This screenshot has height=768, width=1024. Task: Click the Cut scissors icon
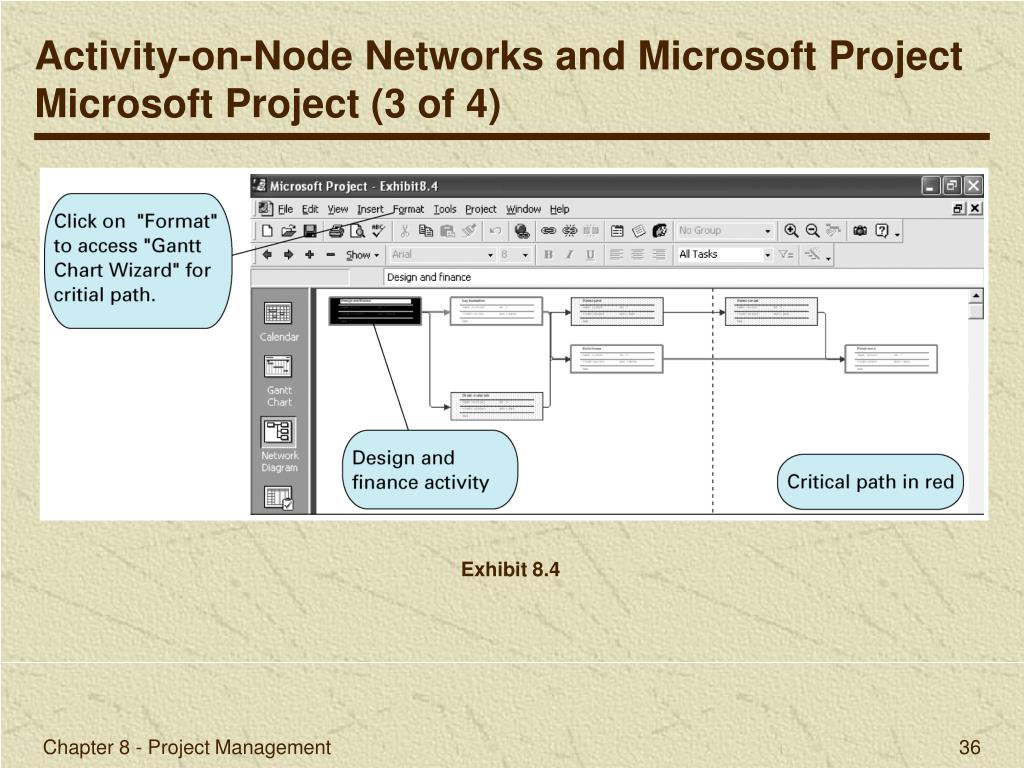point(404,231)
